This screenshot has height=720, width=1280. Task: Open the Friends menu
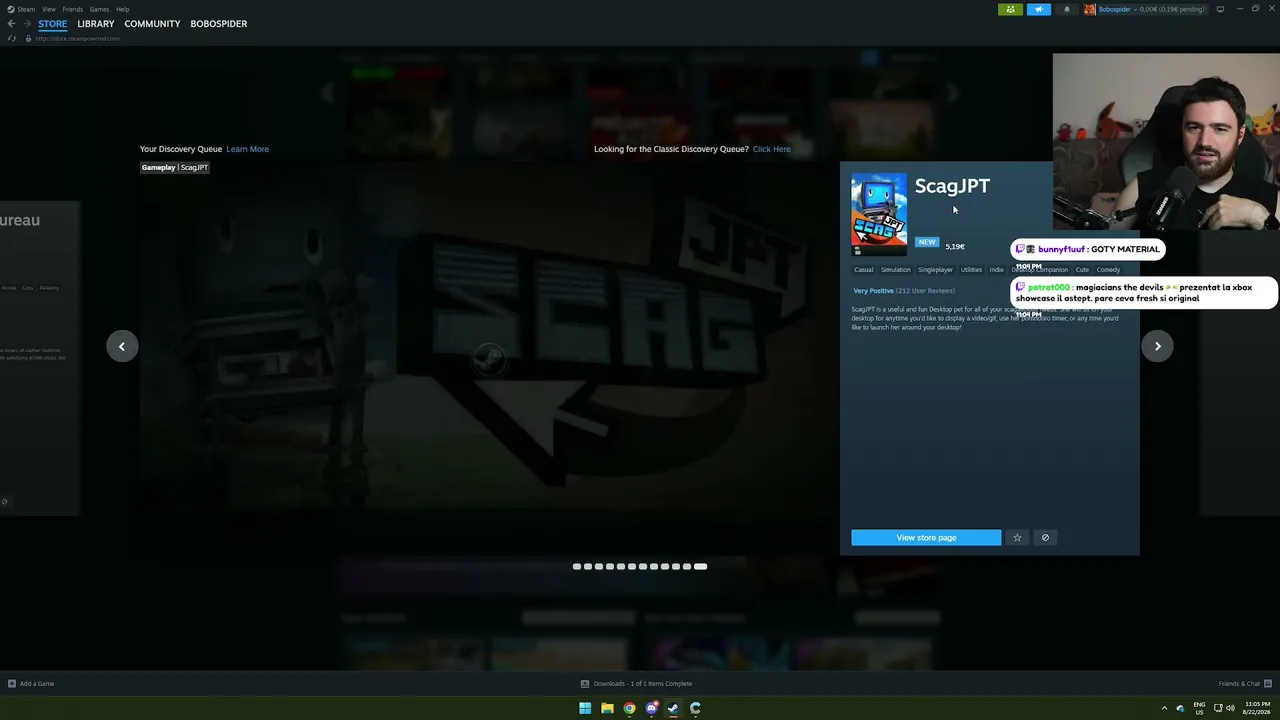[x=73, y=9]
